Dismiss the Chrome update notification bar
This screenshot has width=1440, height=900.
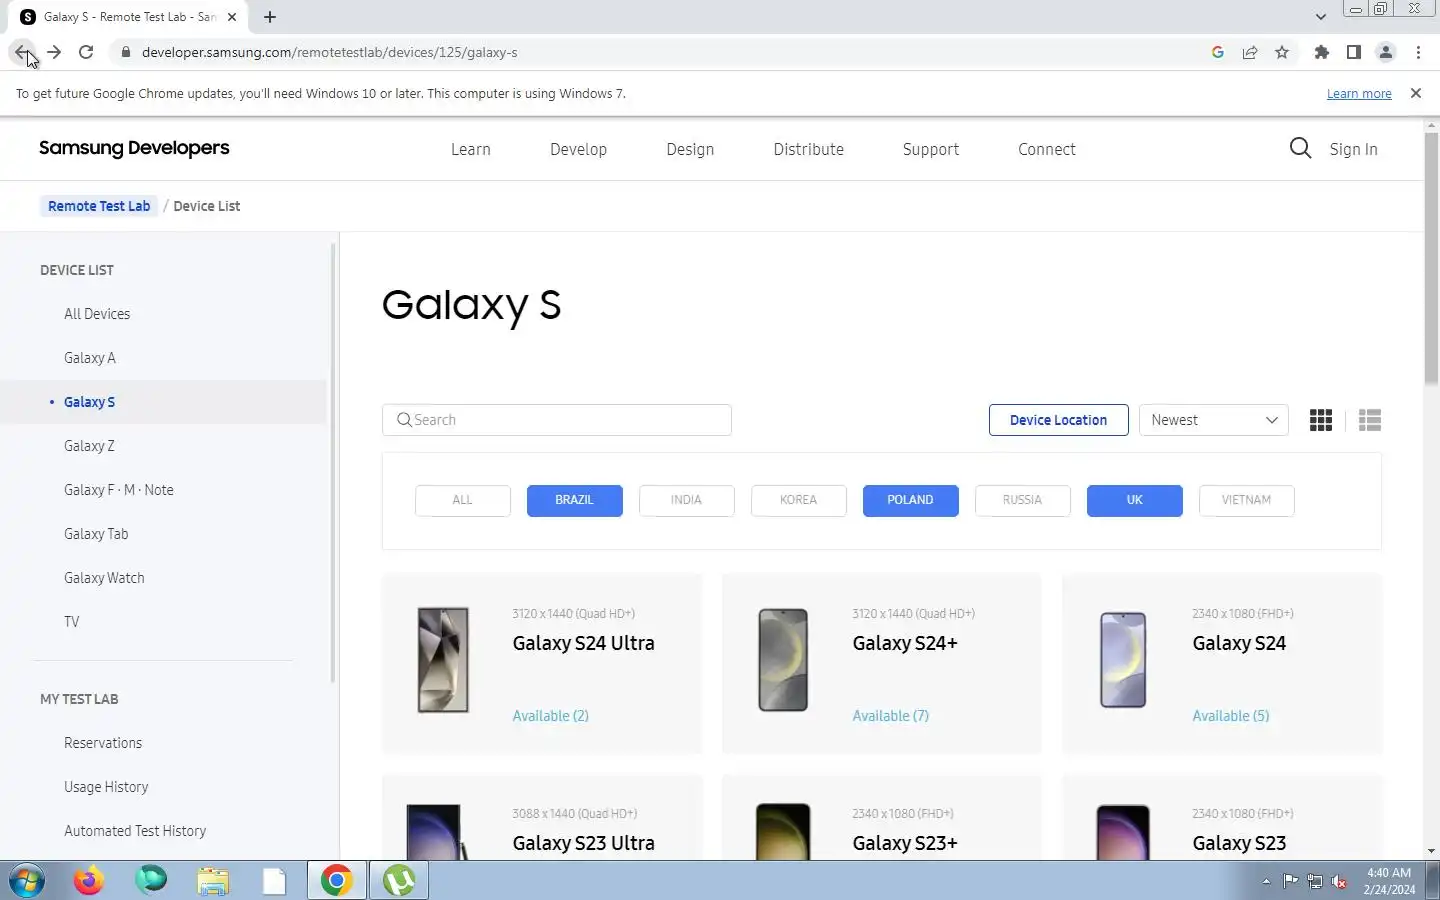point(1416,93)
